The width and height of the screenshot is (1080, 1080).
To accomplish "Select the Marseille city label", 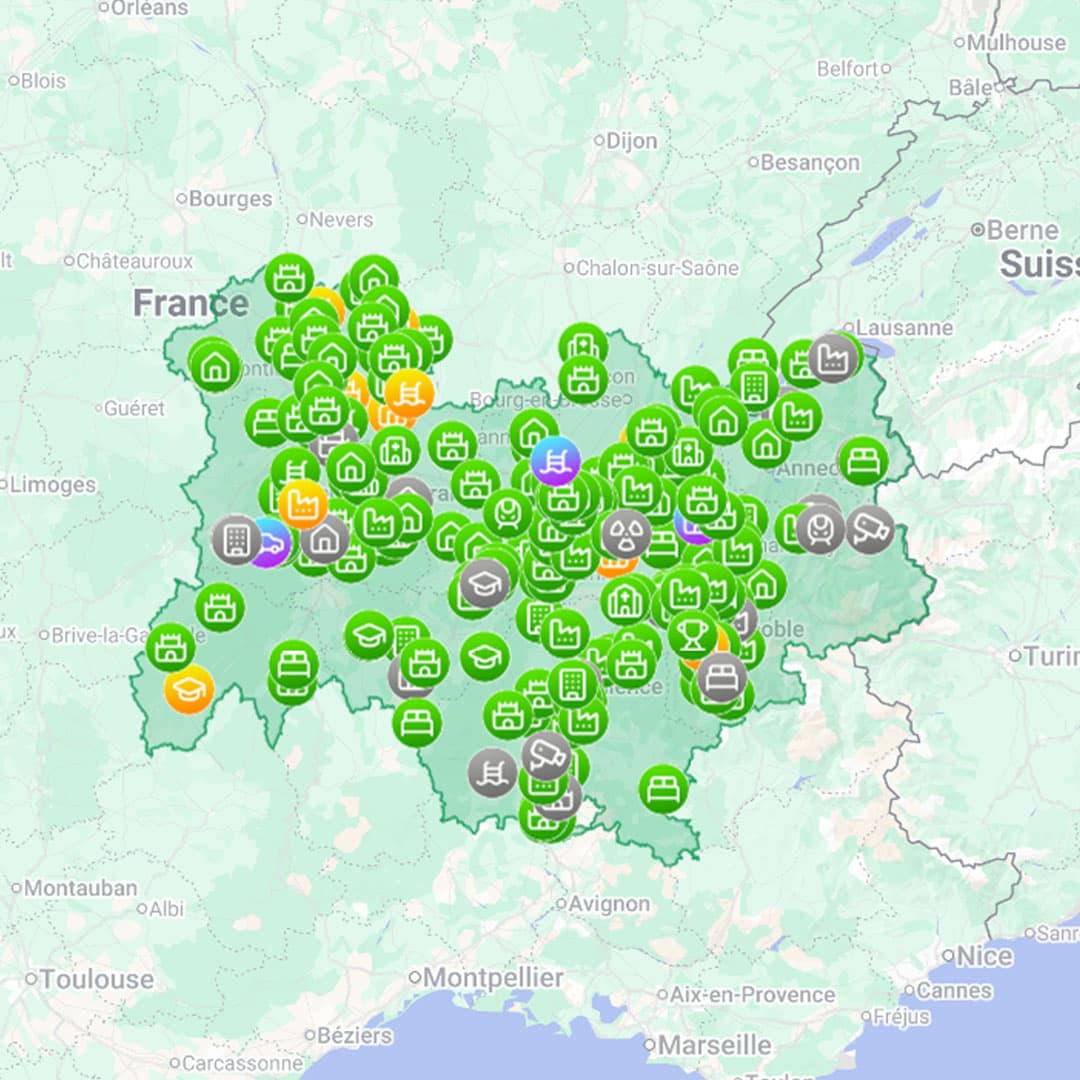I will [714, 1045].
